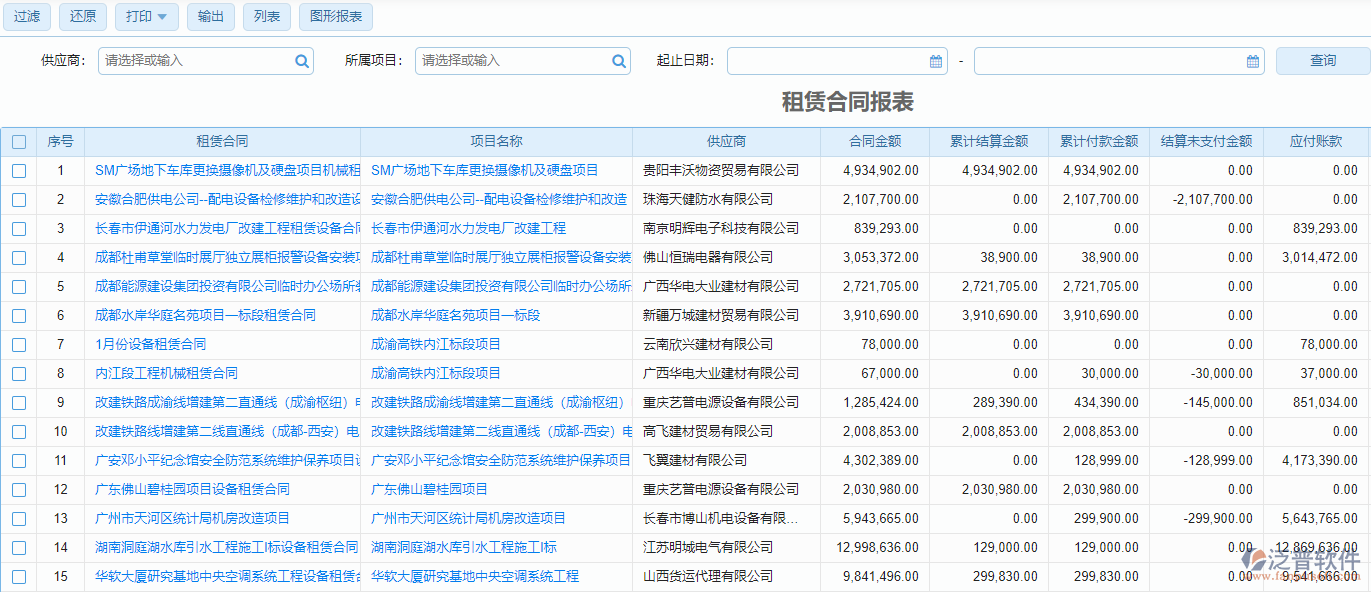Open the start date calendar icon

[935, 60]
